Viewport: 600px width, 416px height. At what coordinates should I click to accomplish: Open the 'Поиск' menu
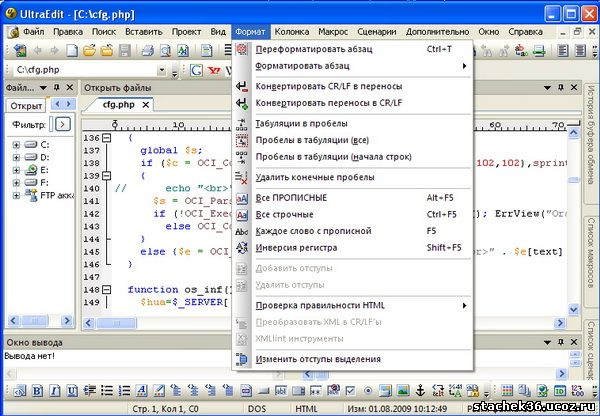click(x=104, y=32)
